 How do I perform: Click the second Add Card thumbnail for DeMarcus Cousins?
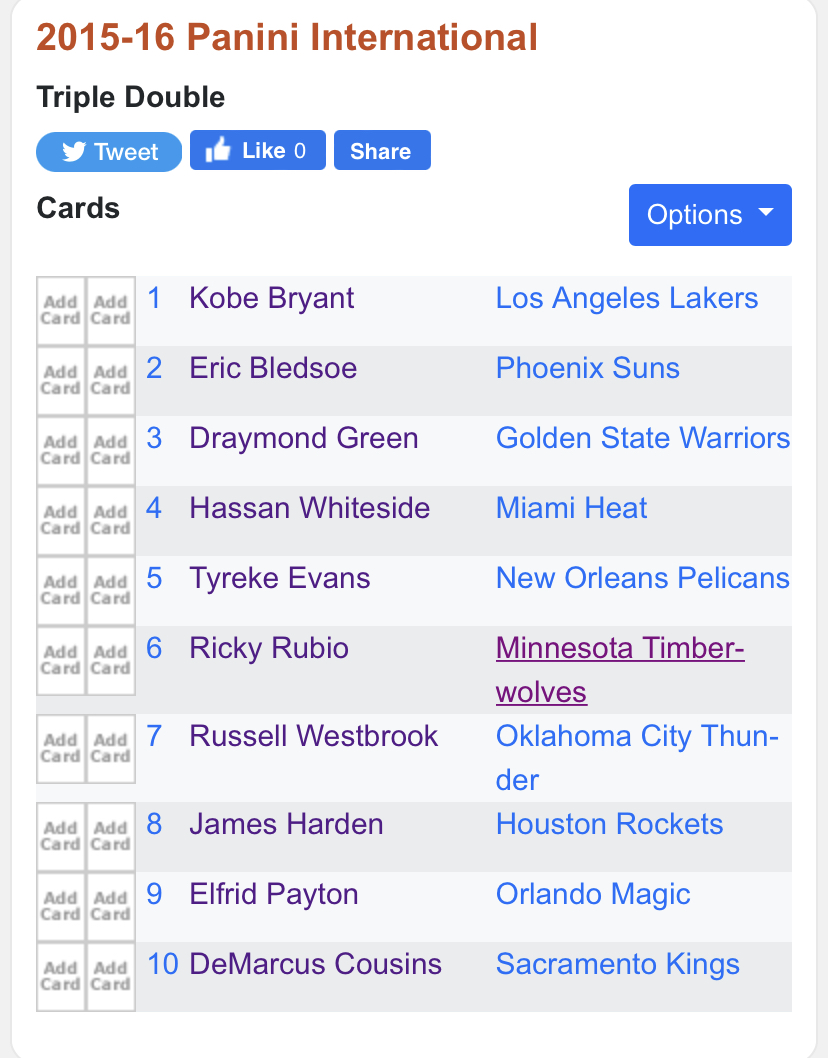coord(111,976)
